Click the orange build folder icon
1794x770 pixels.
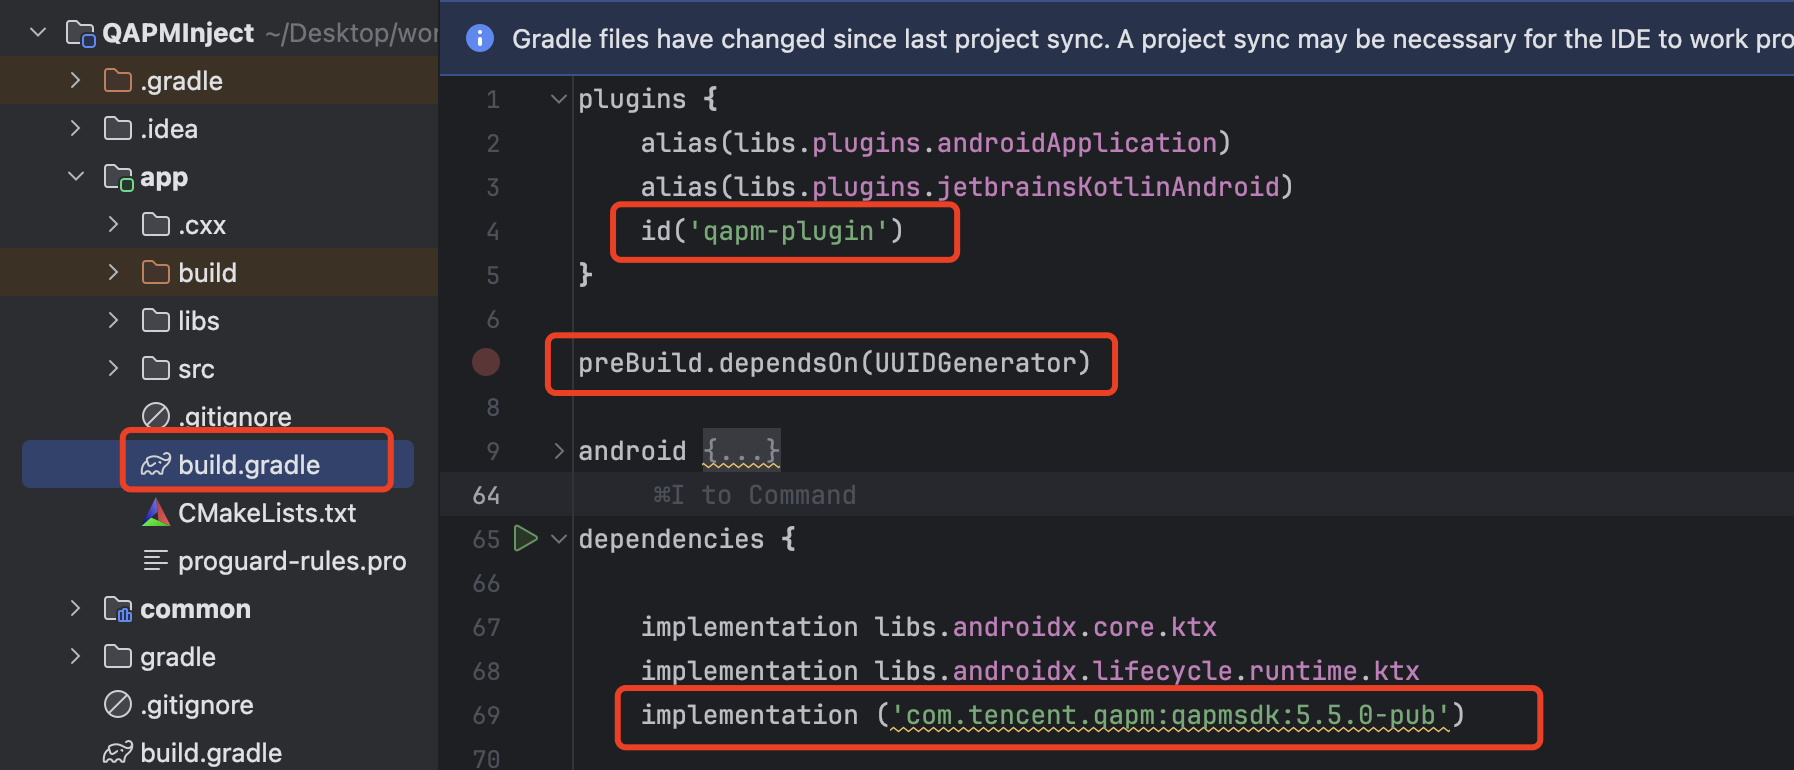156,272
